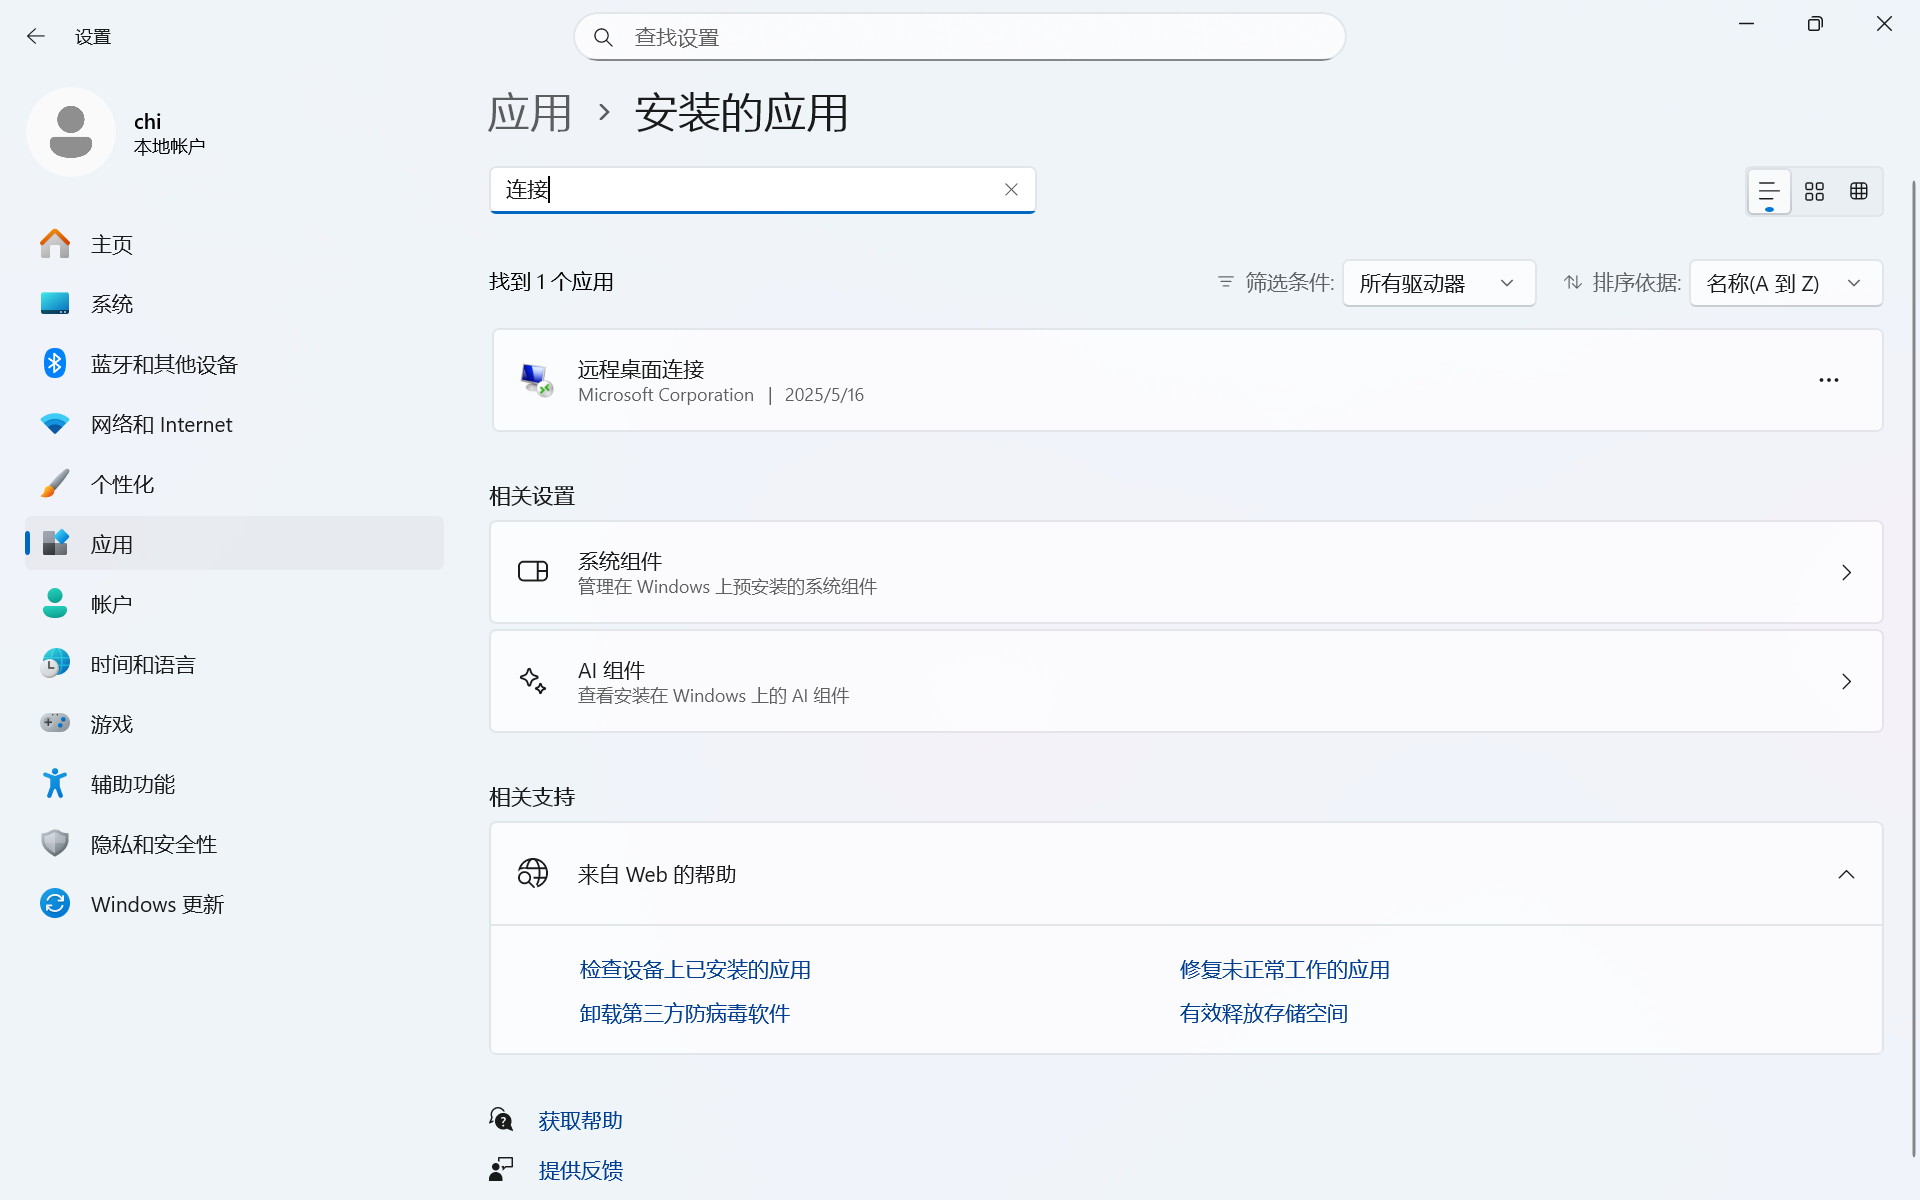Switch to table view layout

pos(1859,191)
